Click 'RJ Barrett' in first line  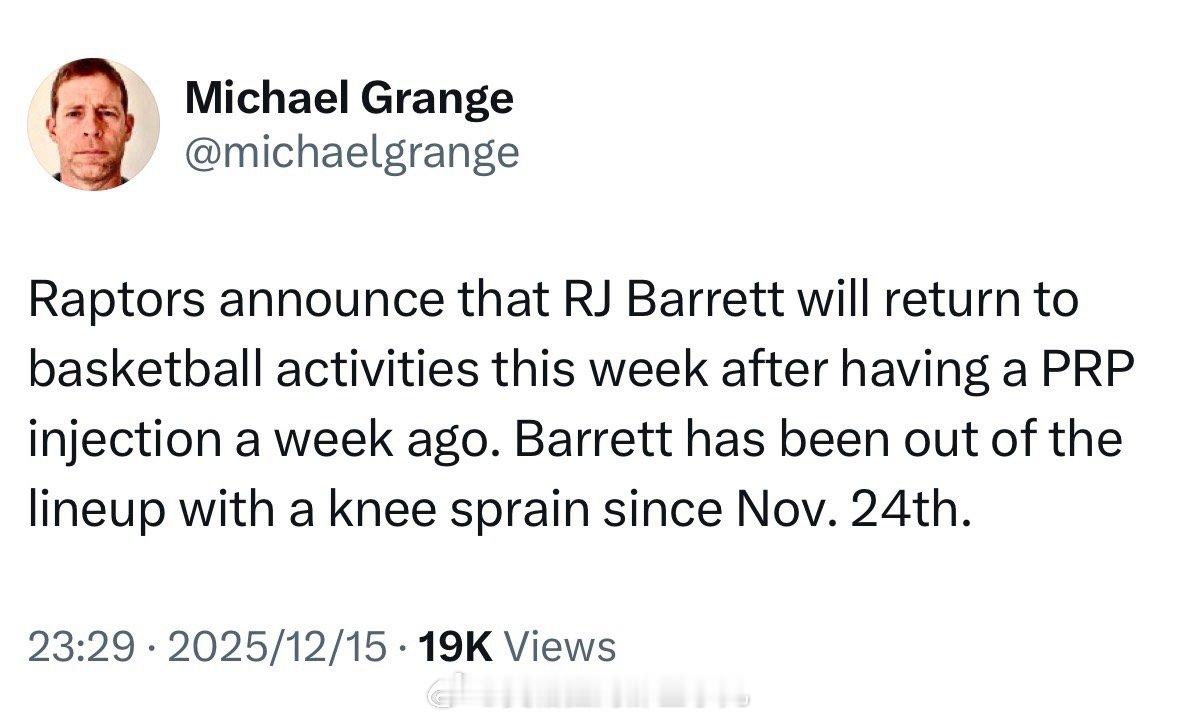coord(674,298)
